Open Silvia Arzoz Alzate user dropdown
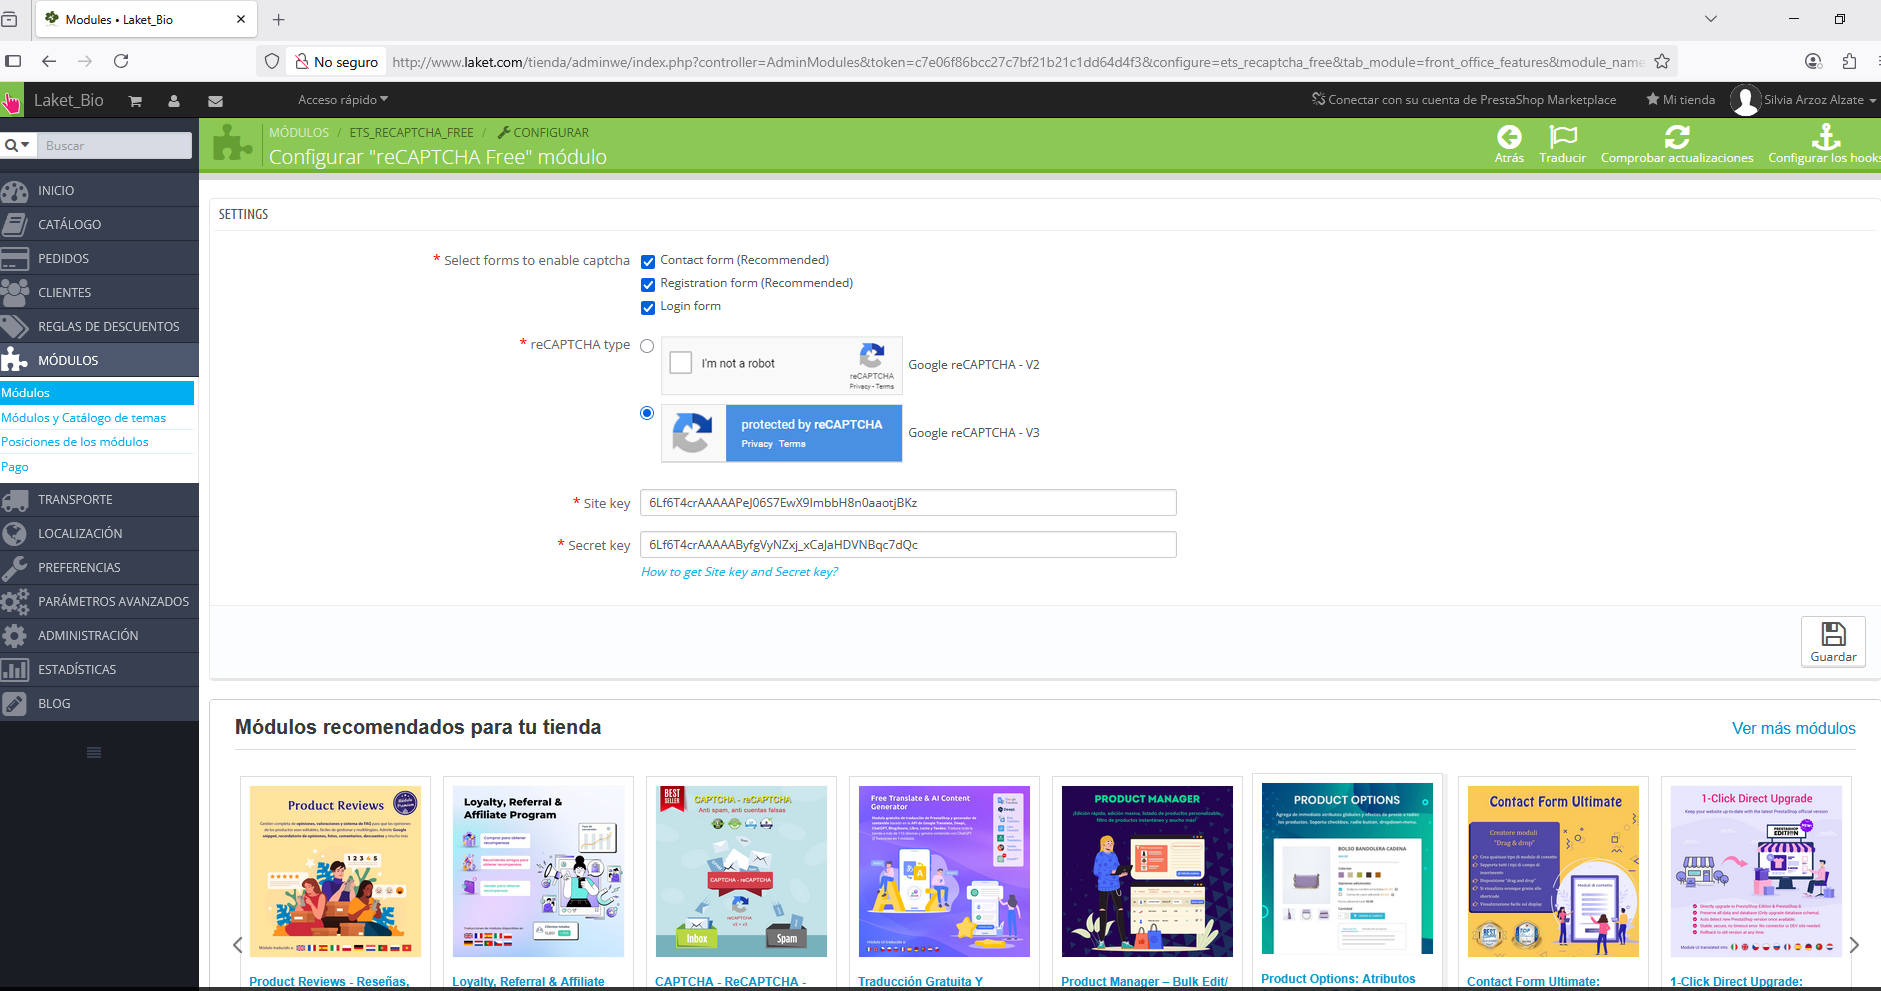Viewport: 1881px width, 991px height. coord(1804,100)
